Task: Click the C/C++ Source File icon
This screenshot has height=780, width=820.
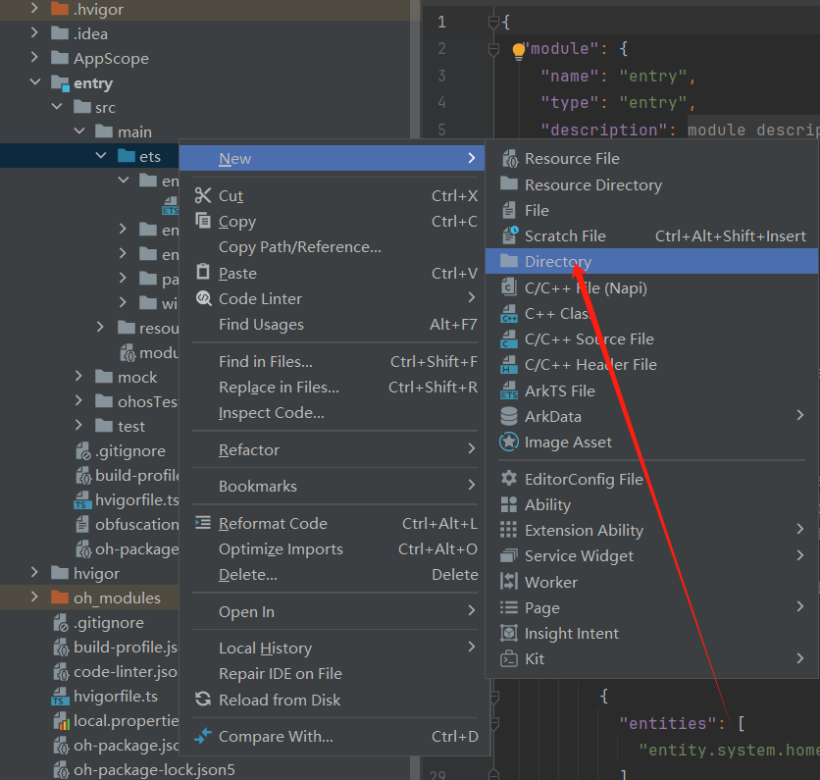Action: [x=509, y=339]
